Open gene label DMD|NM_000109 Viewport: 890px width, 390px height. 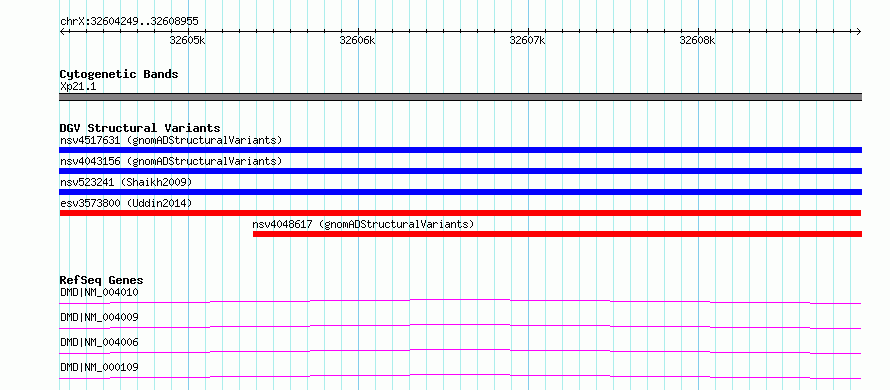[x=99, y=367]
